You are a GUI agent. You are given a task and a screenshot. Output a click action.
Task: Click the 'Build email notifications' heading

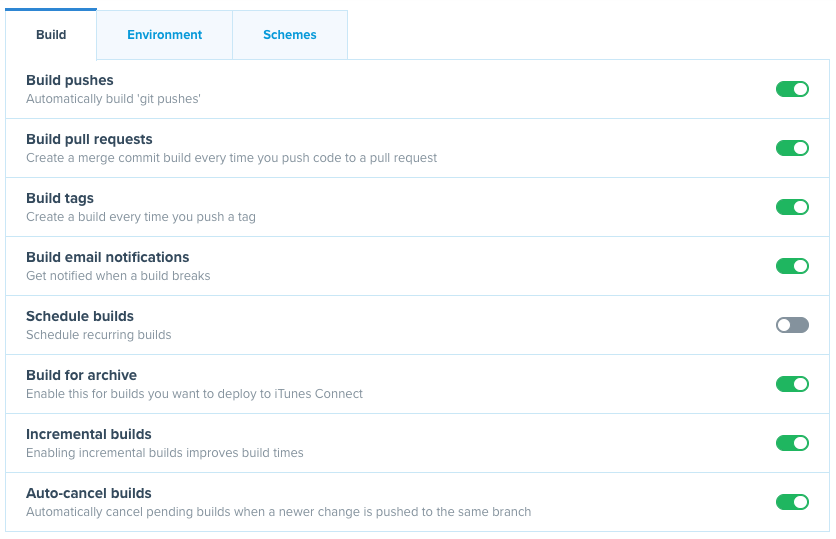108,257
